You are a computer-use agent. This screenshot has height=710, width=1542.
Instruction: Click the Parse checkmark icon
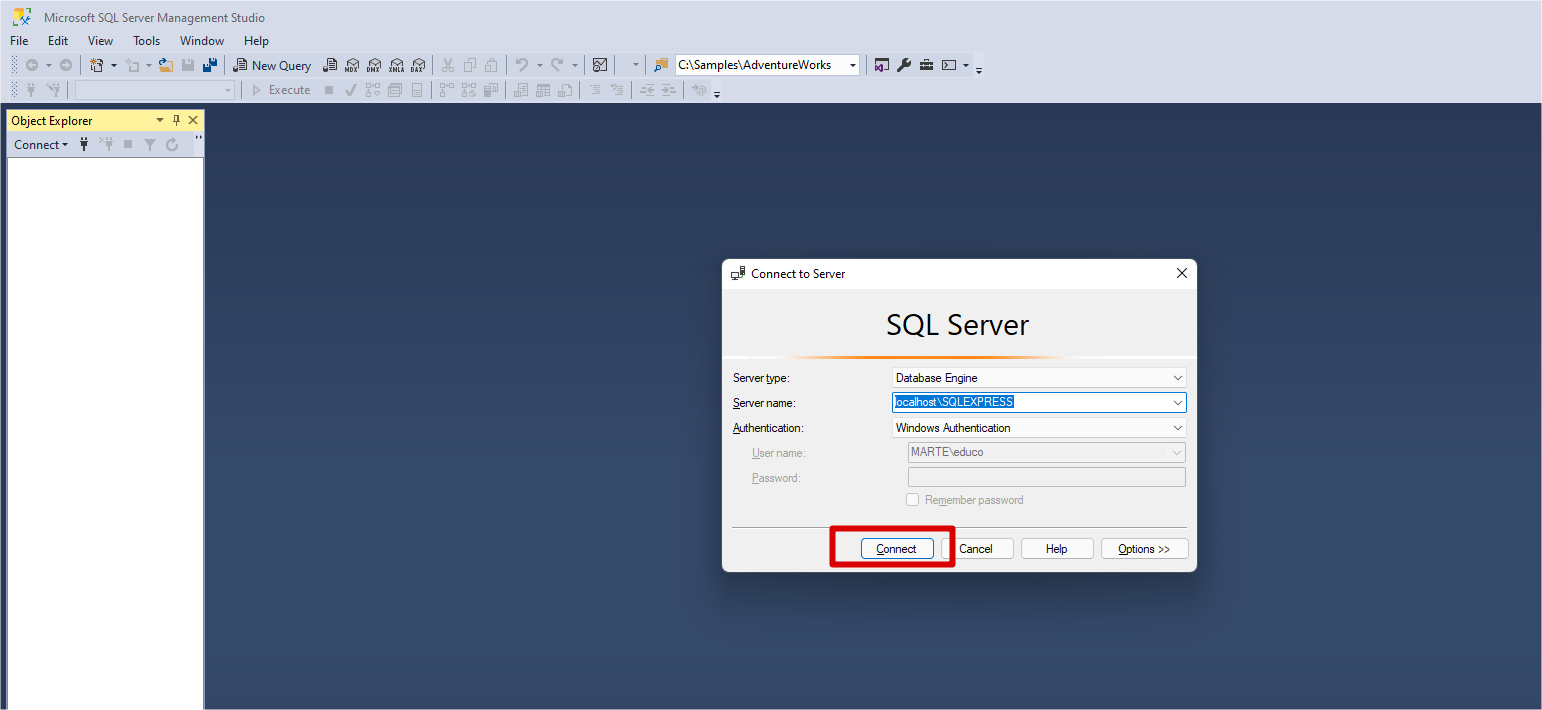pos(351,90)
